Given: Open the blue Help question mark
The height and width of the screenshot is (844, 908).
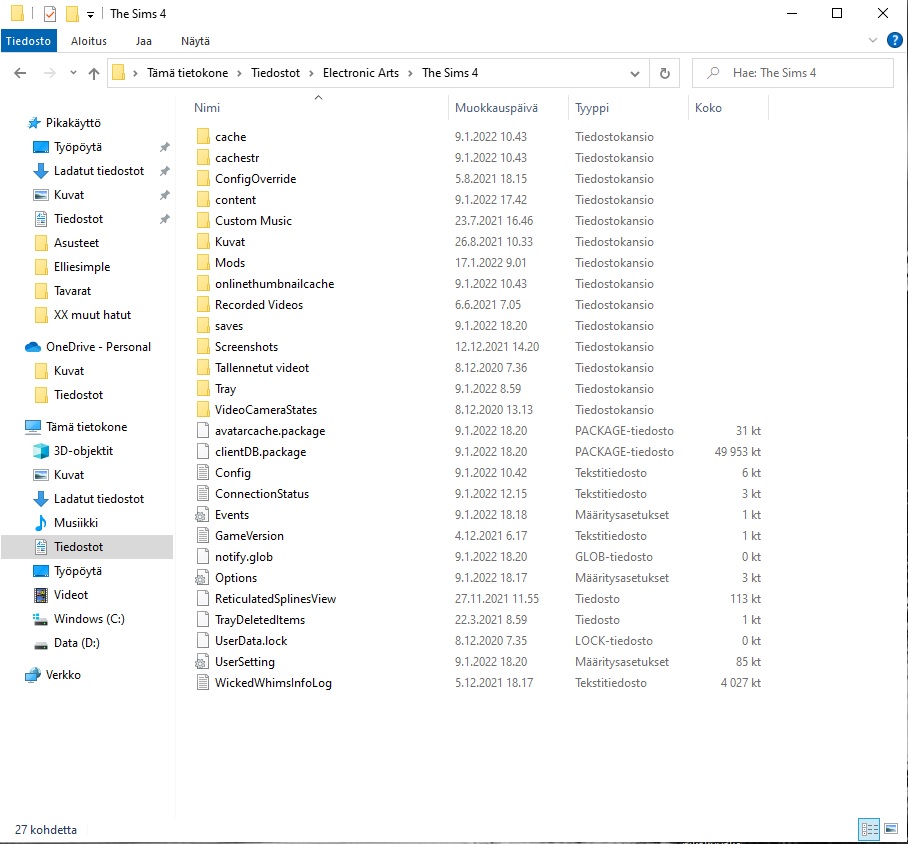Looking at the screenshot, I should coord(895,40).
